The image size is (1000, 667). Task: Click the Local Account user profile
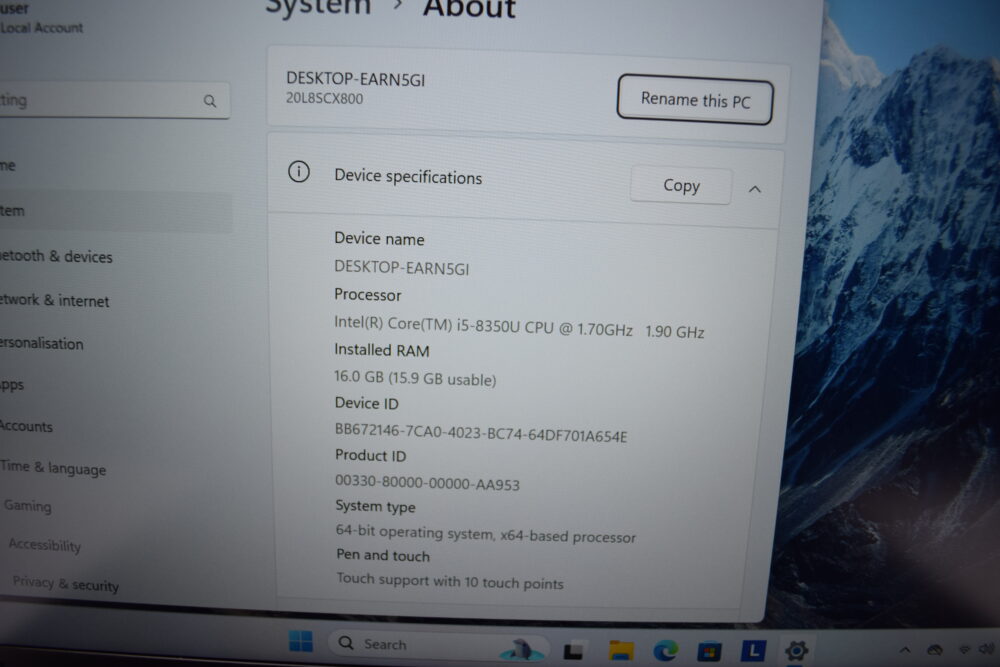tap(41, 18)
